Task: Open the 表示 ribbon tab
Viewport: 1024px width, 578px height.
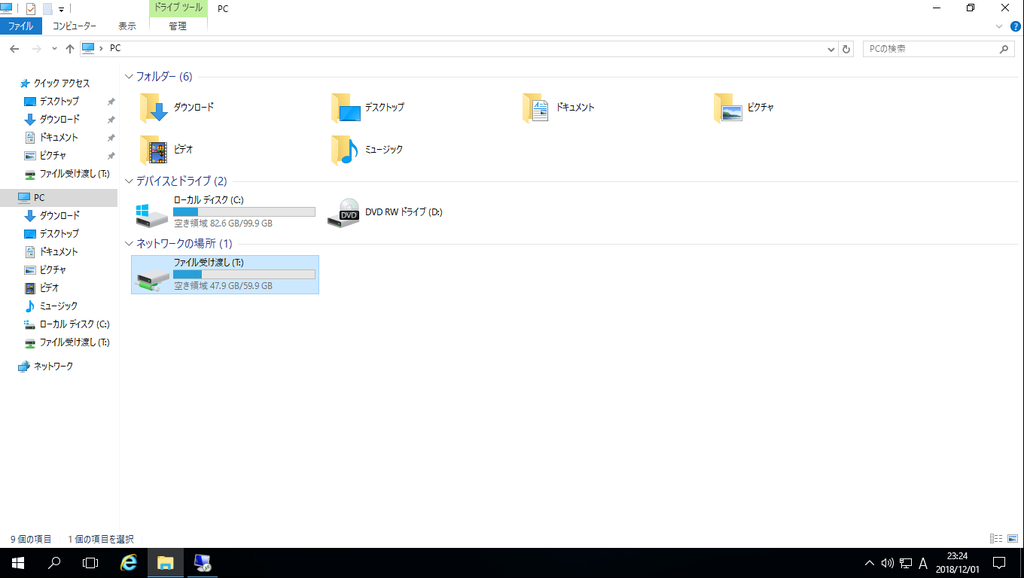Action: (127, 26)
